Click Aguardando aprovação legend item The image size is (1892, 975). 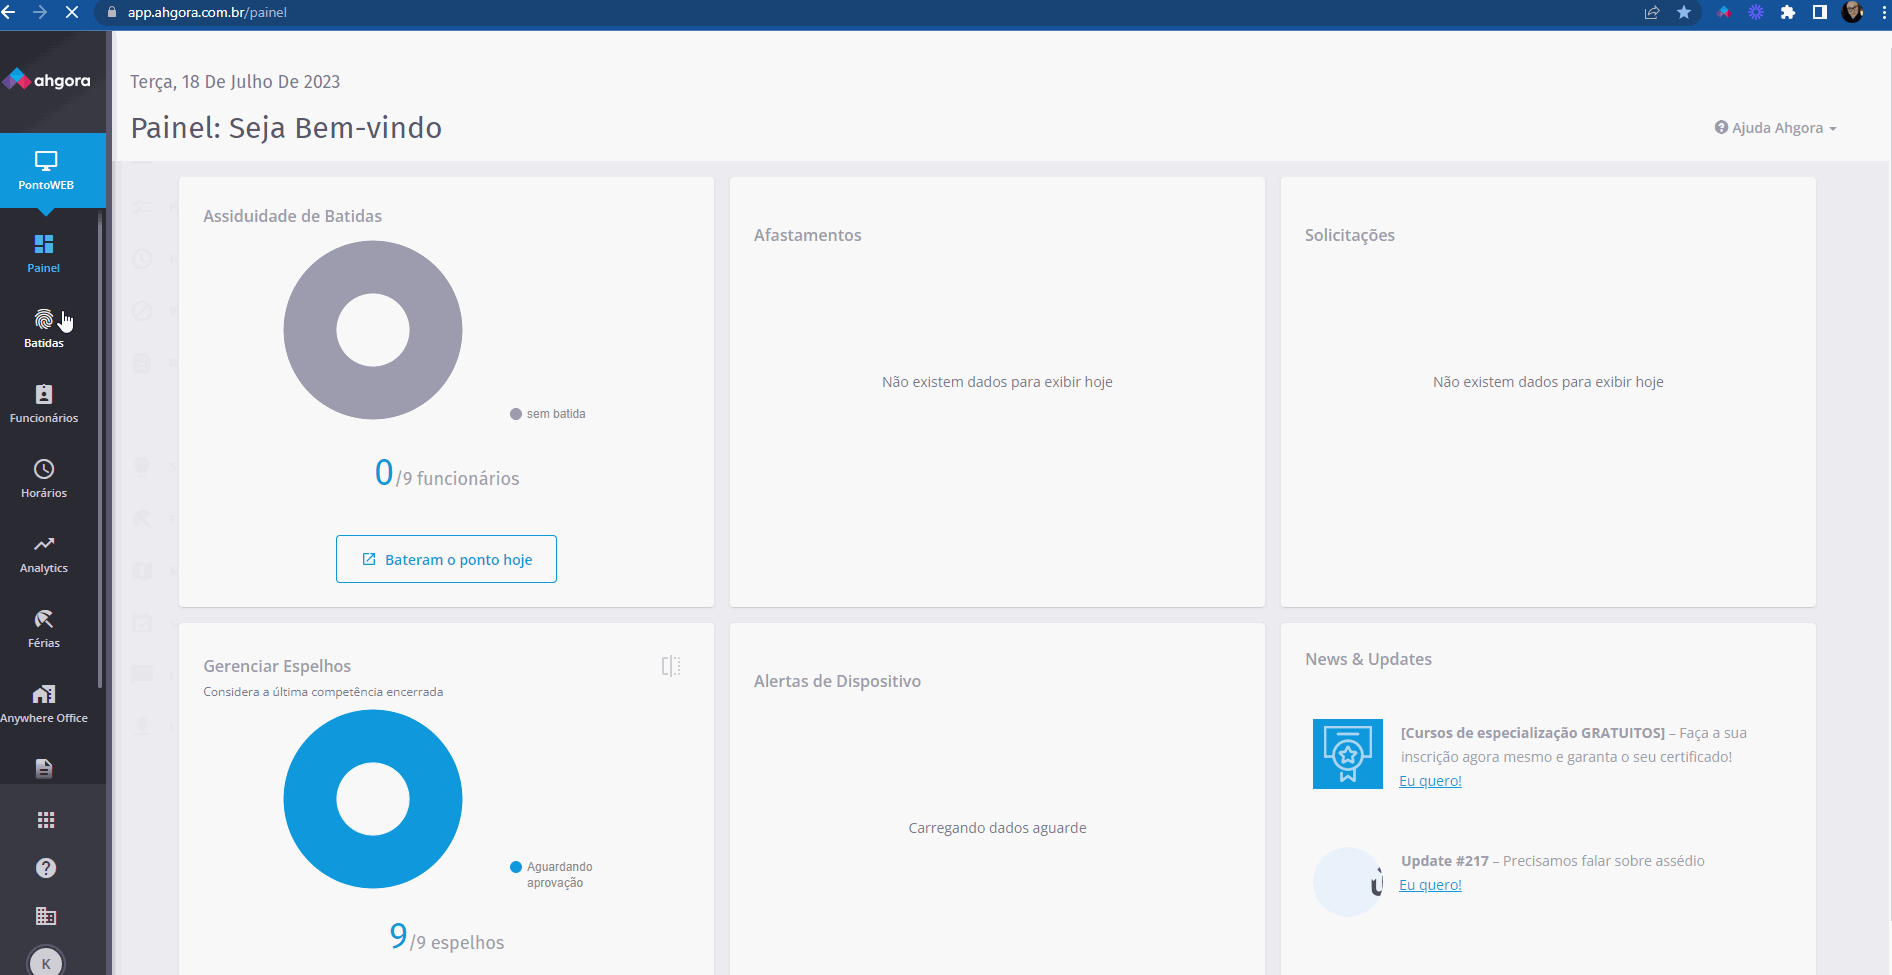(551, 875)
